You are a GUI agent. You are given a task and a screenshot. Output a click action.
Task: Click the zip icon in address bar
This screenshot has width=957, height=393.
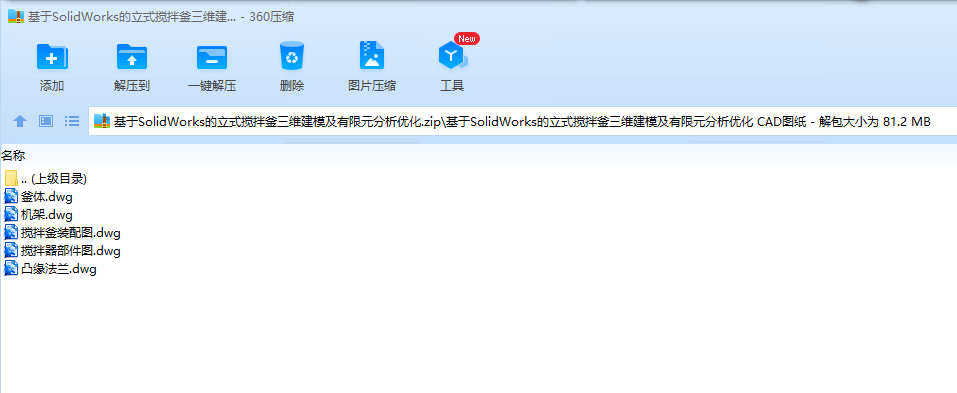pos(101,121)
